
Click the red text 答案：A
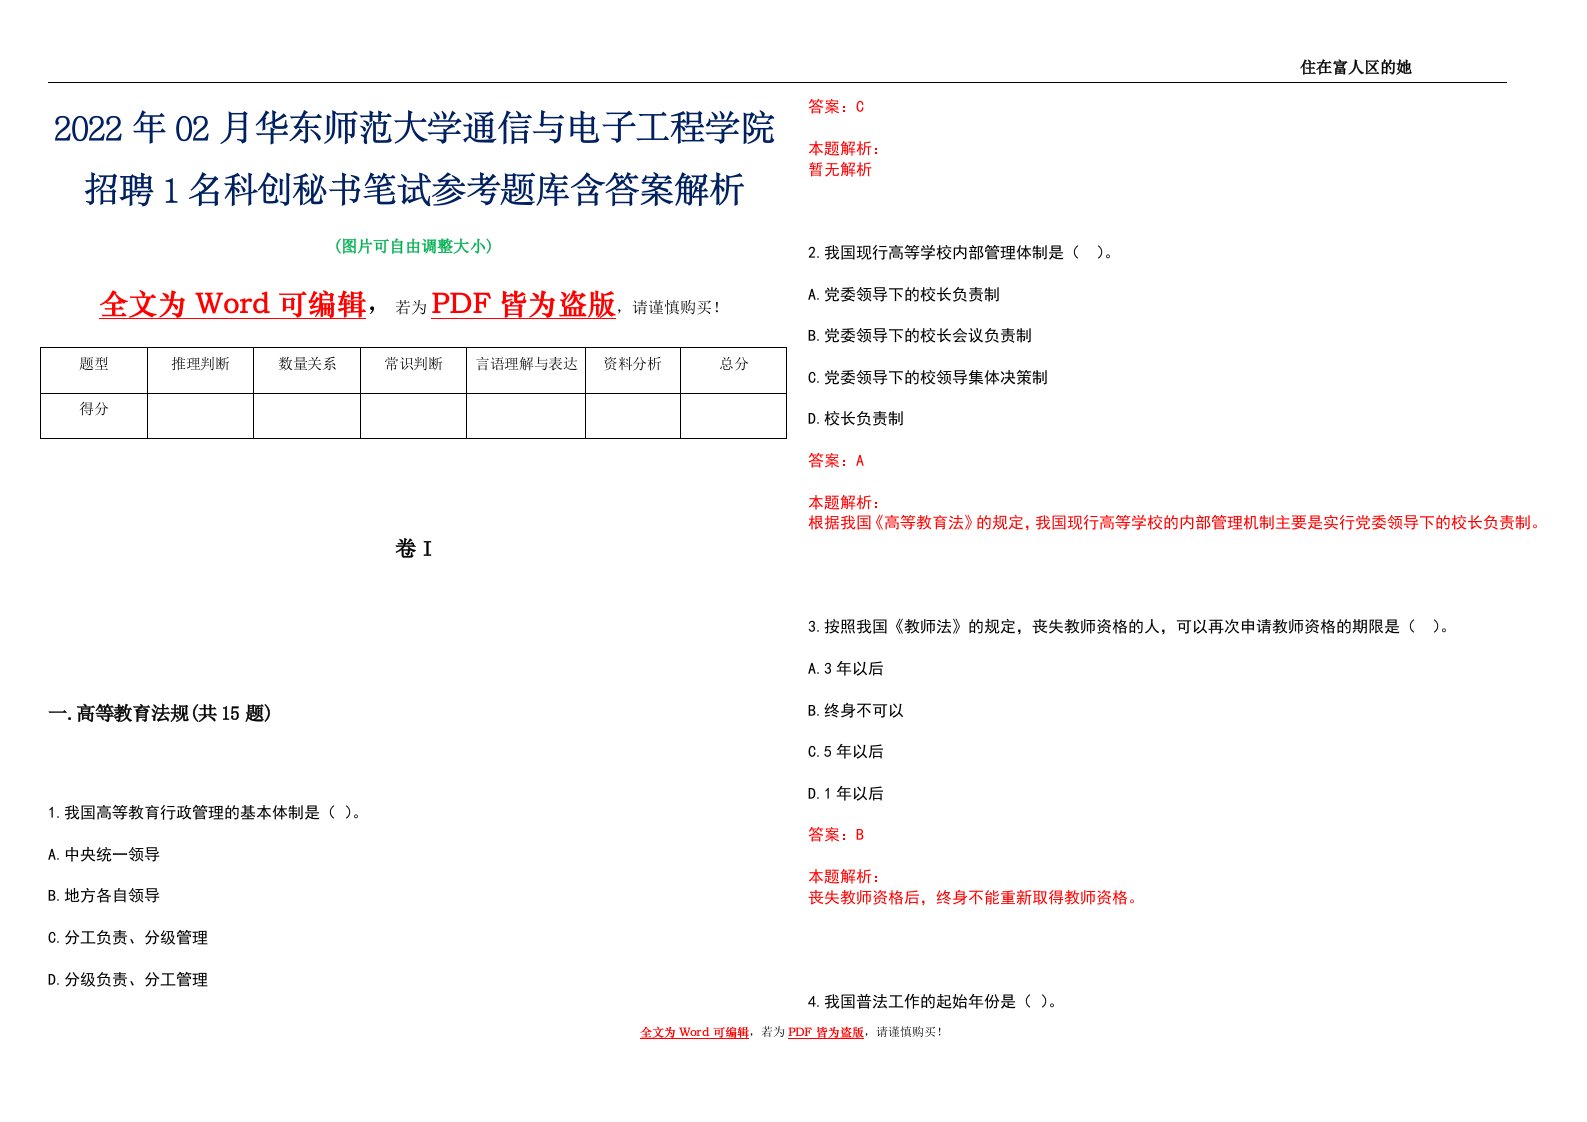836,461
